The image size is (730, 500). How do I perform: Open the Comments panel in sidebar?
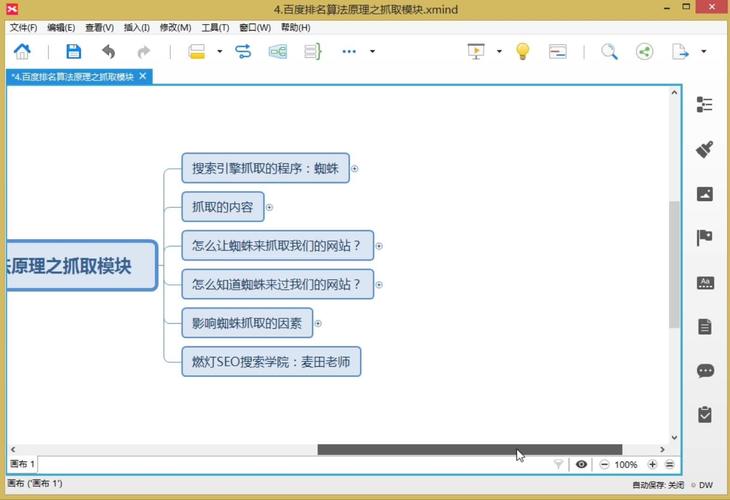[x=705, y=371]
